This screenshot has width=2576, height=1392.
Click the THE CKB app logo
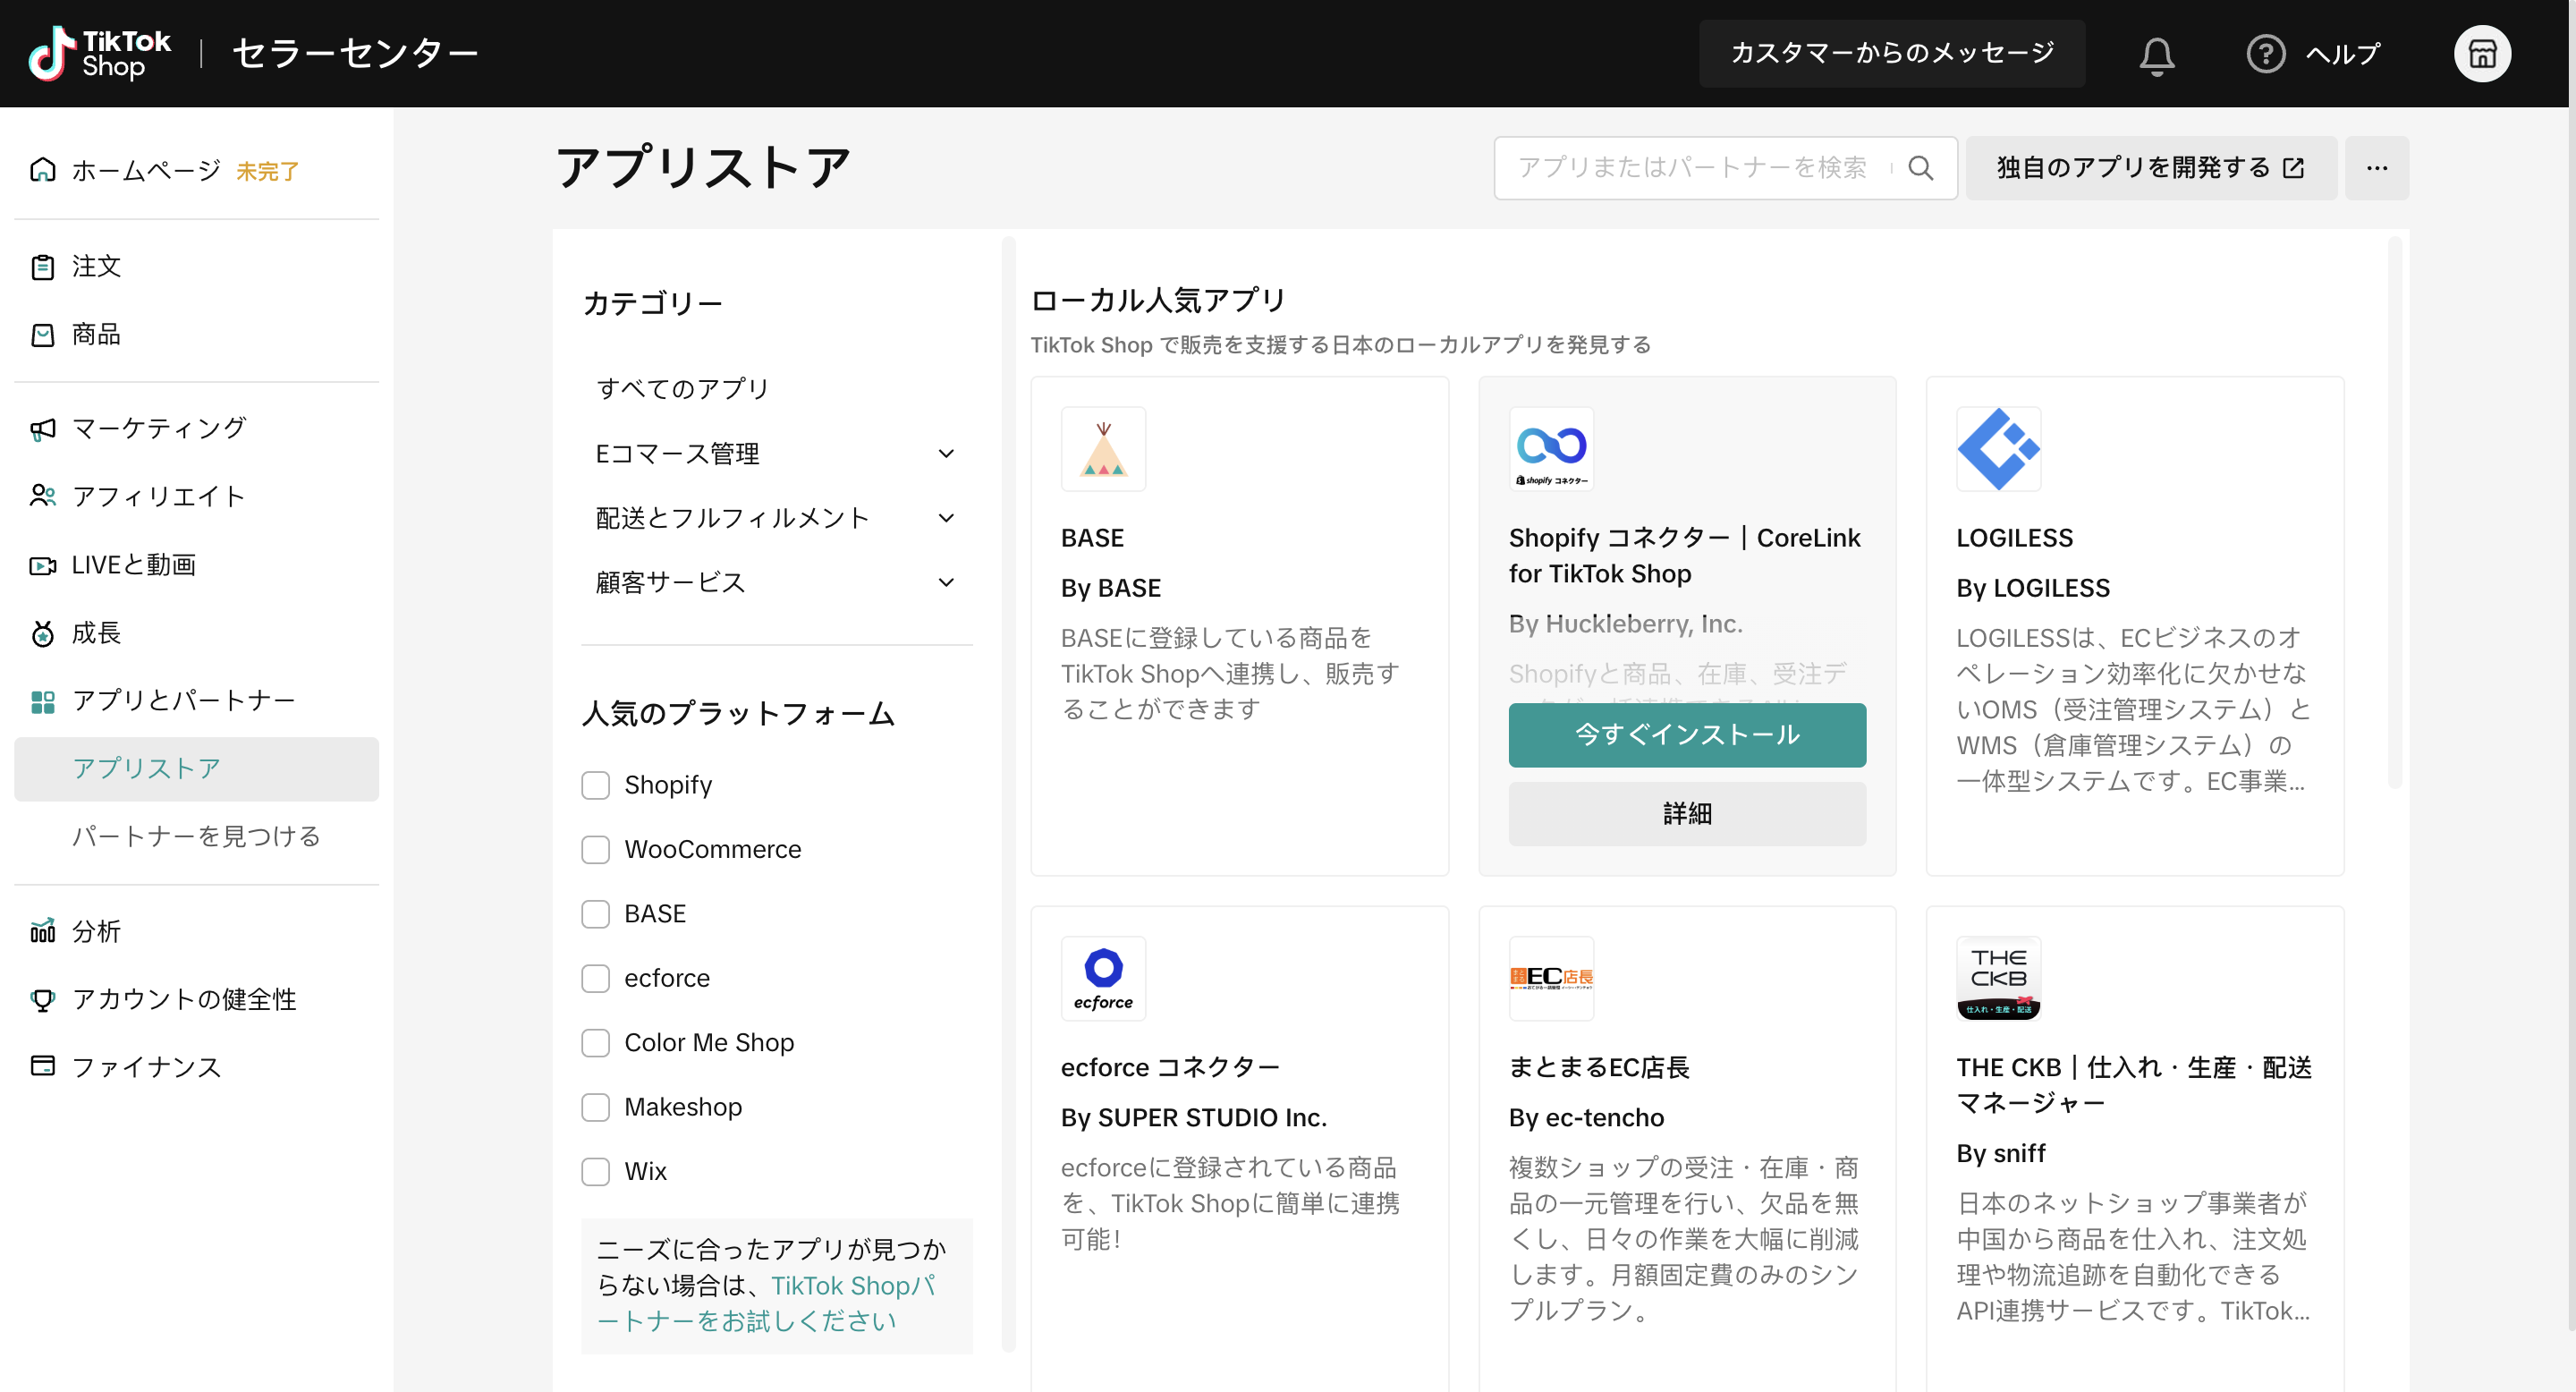click(x=1998, y=978)
